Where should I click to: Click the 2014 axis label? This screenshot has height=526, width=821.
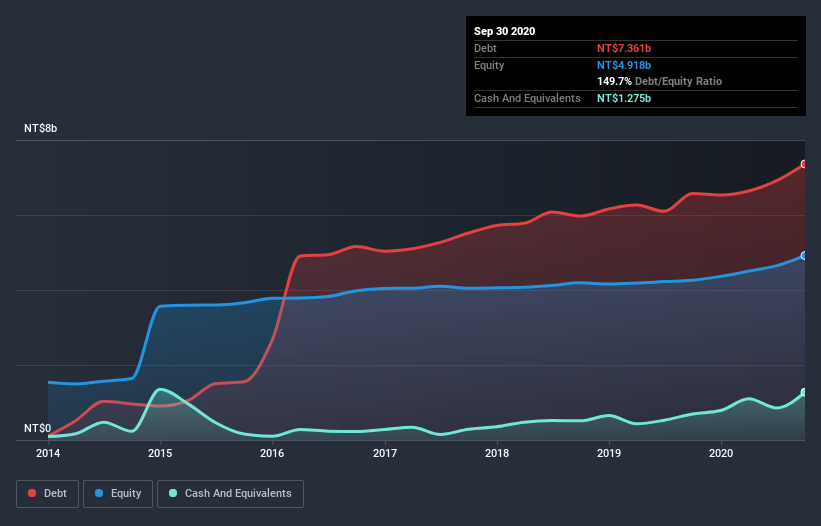coord(48,453)
